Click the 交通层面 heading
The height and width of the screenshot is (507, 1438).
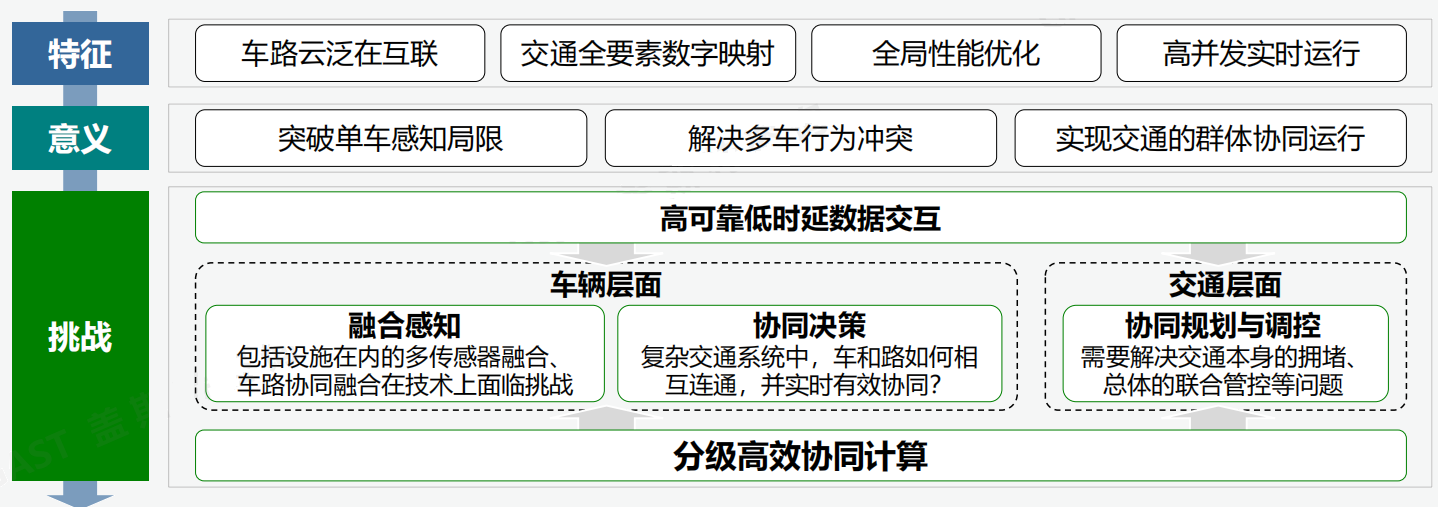click(1225, 285)
